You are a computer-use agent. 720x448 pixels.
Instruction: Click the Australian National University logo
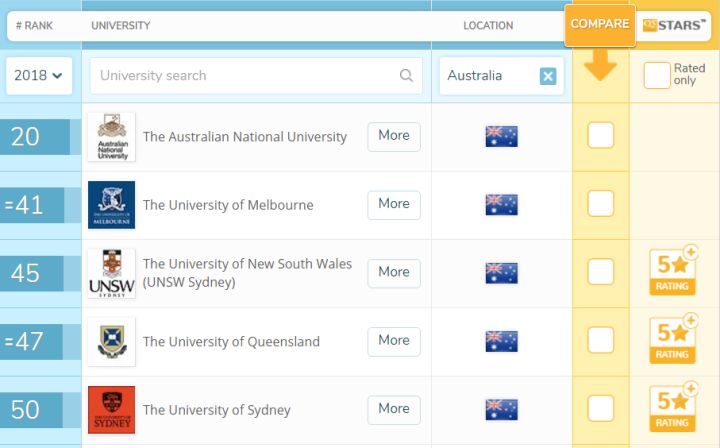[x=112, y=137]
